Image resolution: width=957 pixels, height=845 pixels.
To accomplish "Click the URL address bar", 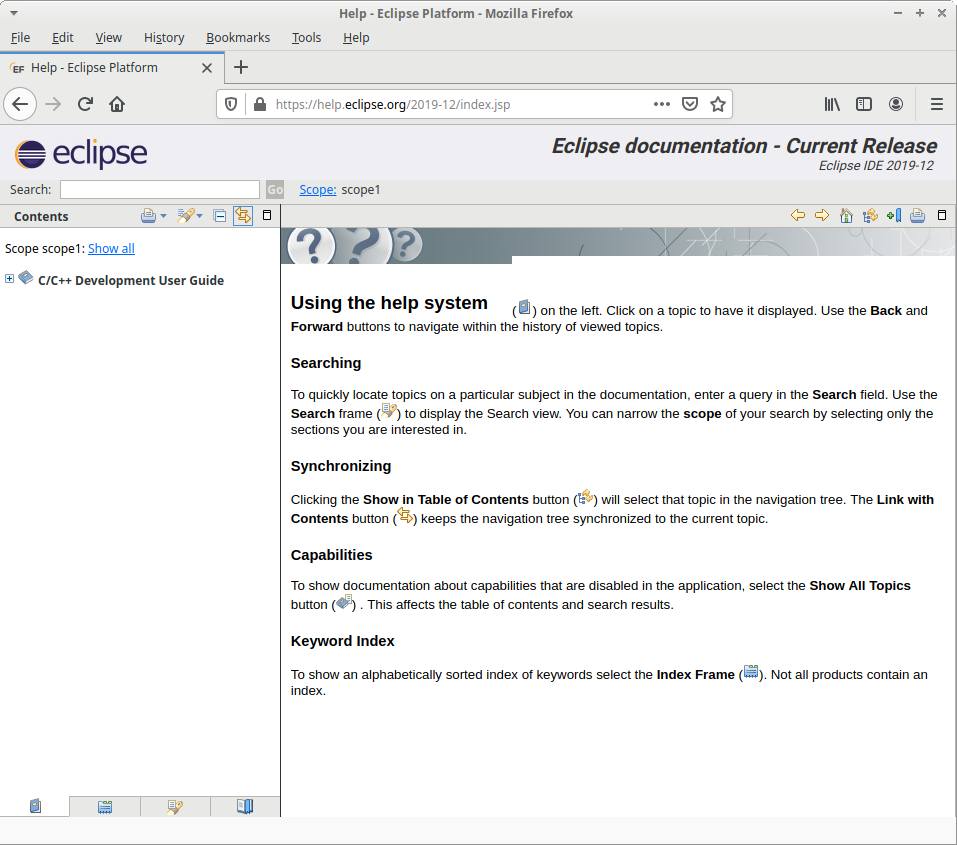I will pyautogui.click(x=458, y=104).
